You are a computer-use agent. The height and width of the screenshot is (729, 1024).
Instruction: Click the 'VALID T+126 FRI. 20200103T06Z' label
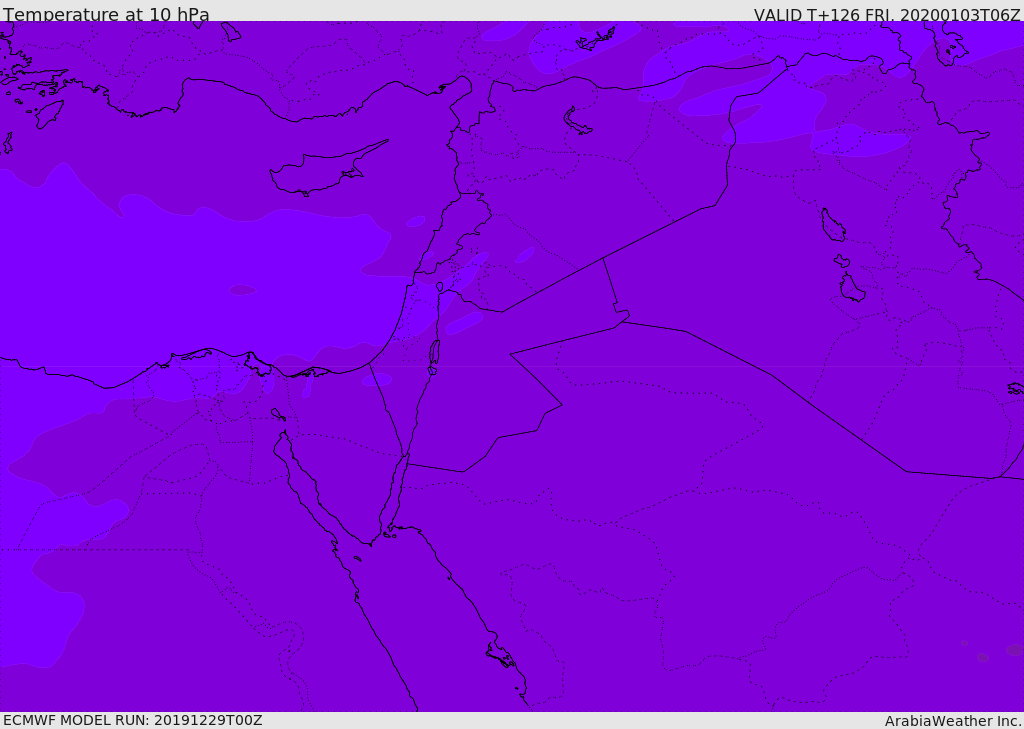point(887,15)
